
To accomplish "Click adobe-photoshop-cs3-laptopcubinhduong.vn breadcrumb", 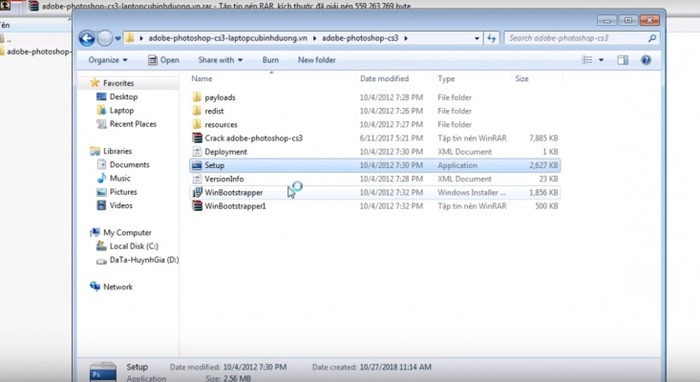I will coord(228,38).
